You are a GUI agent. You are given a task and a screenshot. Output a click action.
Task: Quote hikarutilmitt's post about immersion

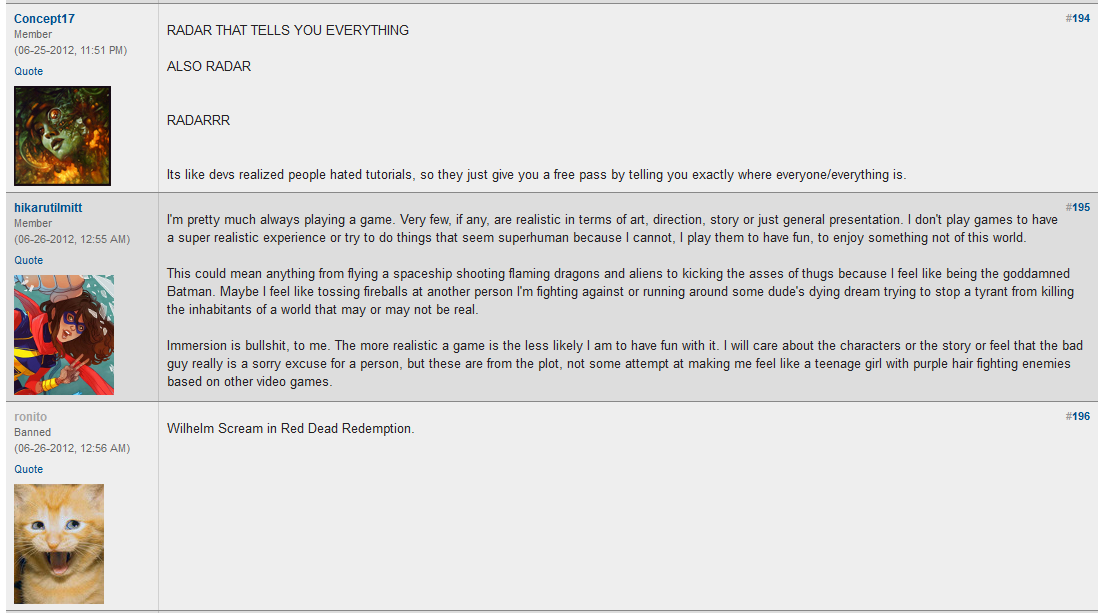(28, 261)
